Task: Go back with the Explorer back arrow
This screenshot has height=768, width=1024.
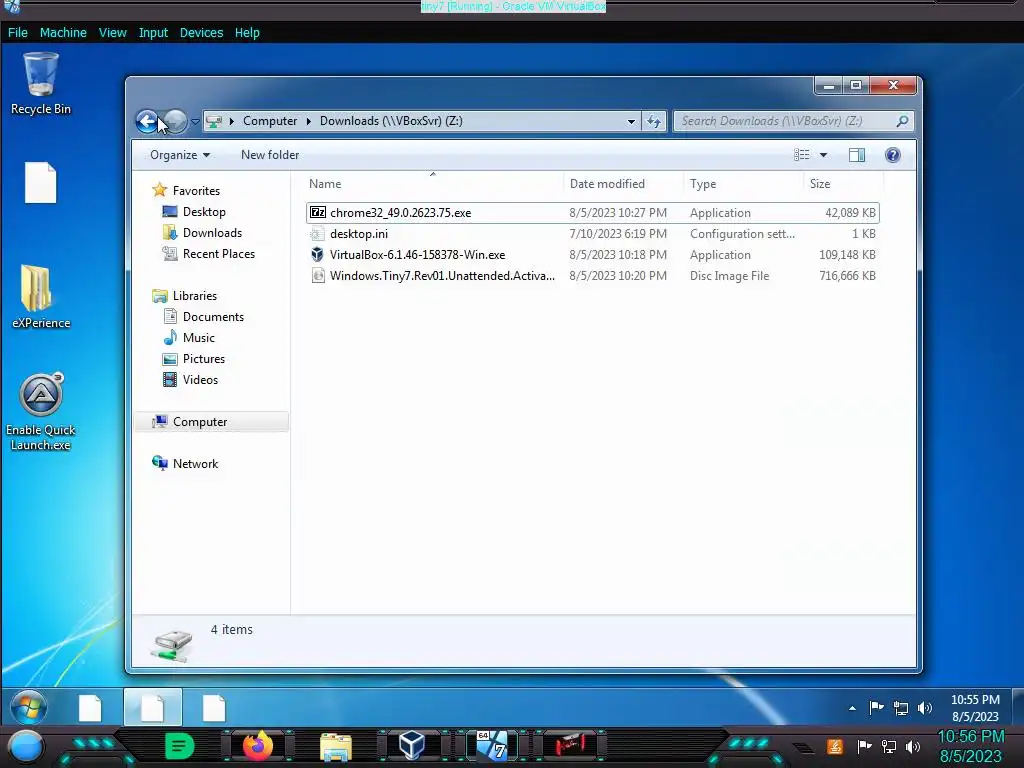Action: 148,121
